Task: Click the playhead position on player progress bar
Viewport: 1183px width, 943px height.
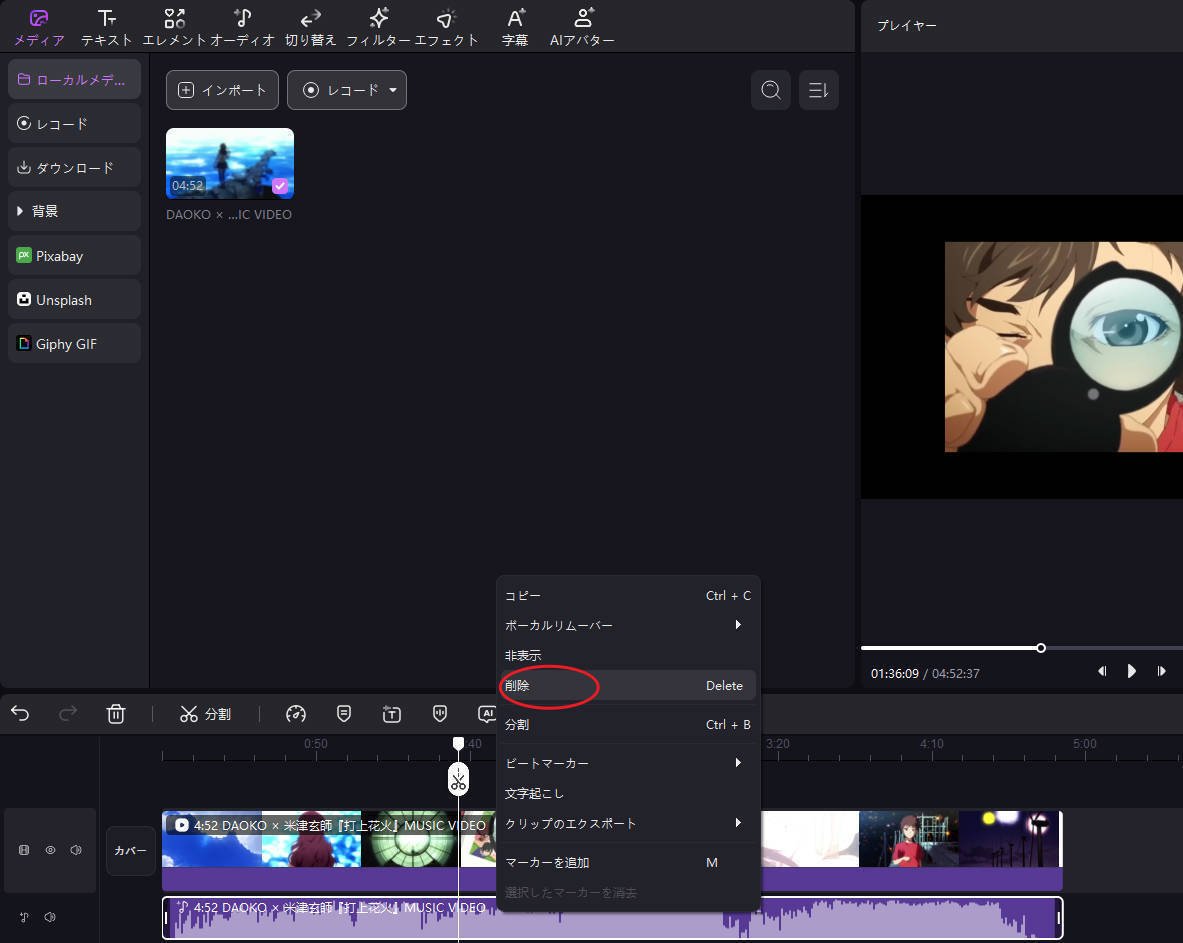Action: 1041,647
